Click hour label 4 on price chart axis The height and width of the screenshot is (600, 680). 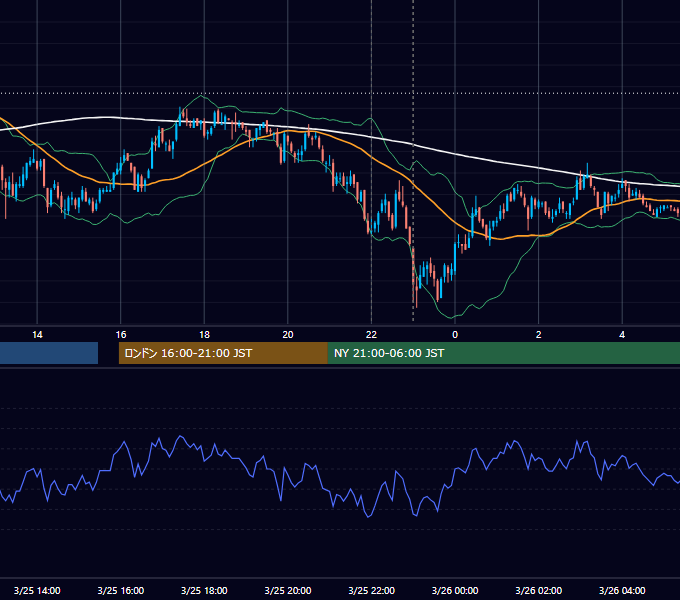tap(622, 335)
